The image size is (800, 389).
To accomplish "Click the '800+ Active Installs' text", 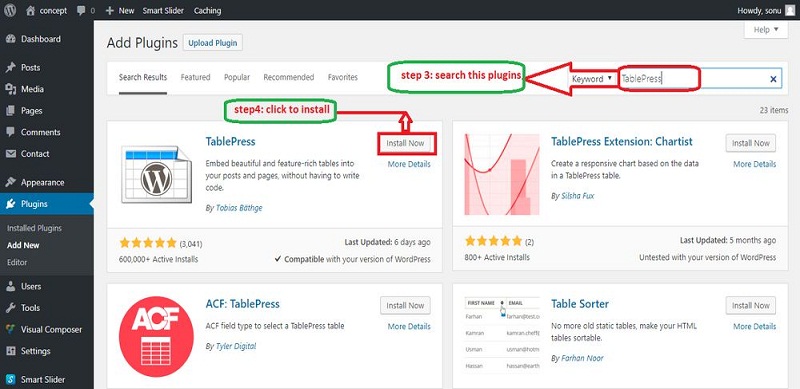I will pyautogui.click(x=497, y=257).
